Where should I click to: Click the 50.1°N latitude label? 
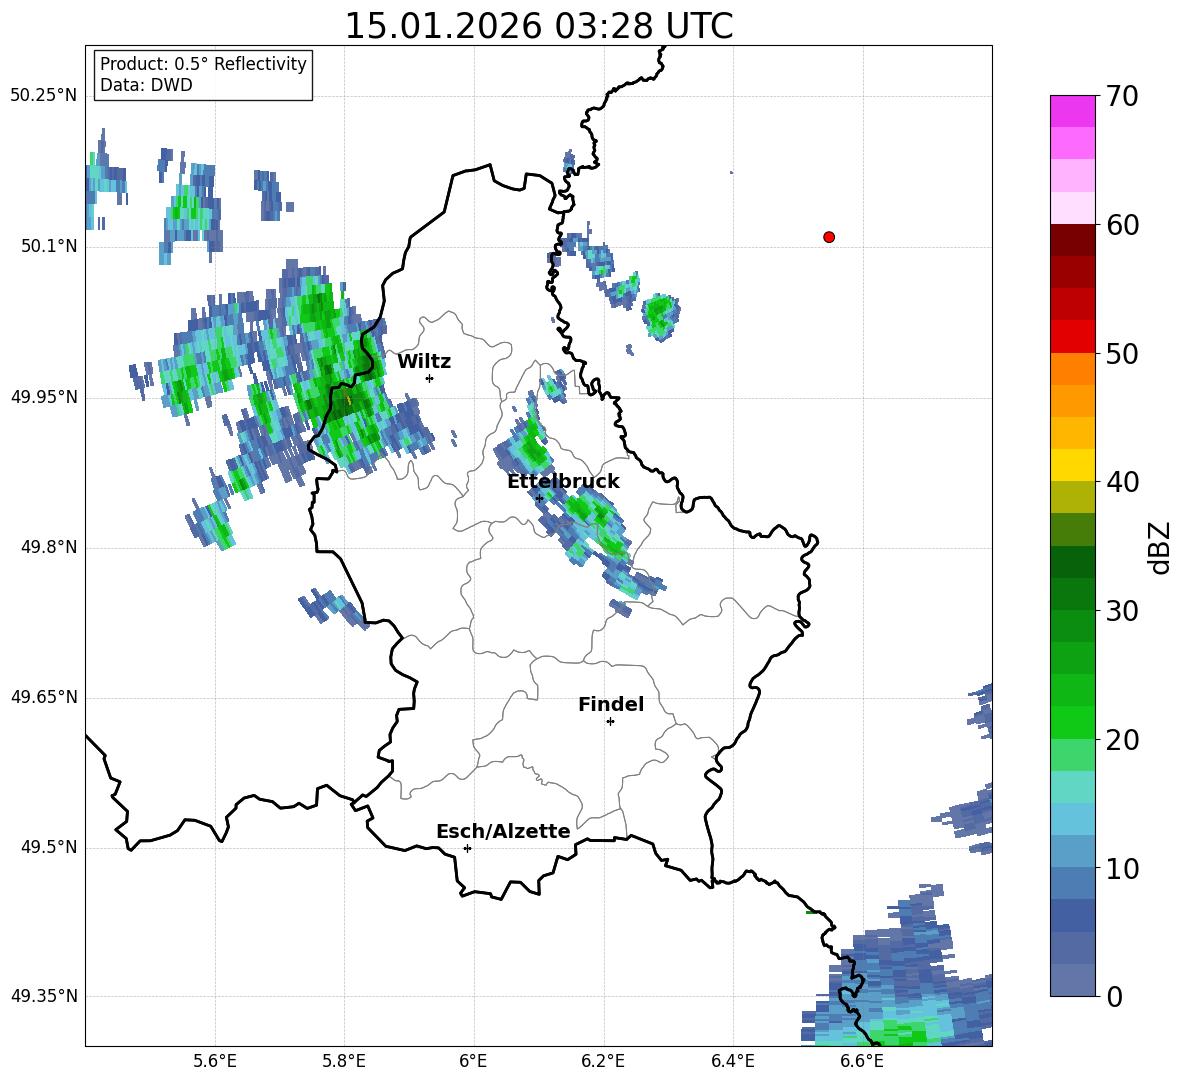pos(49,246)
